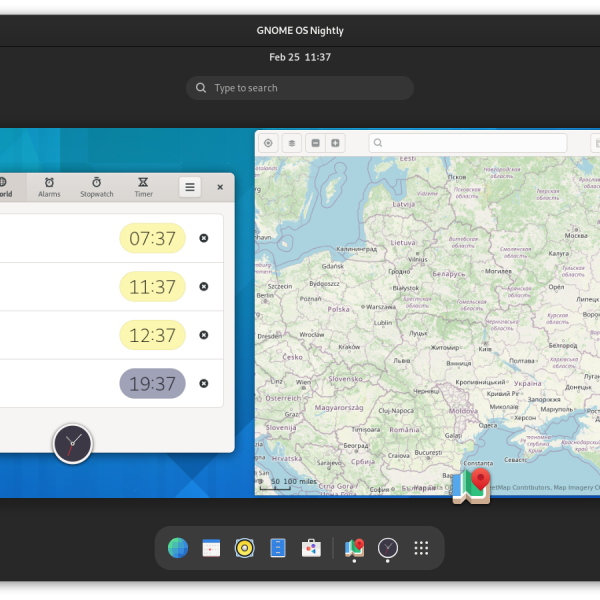Open Clocks from the dock
The height and width of the screenshot is (600, 600).
[x=388, y=548]
